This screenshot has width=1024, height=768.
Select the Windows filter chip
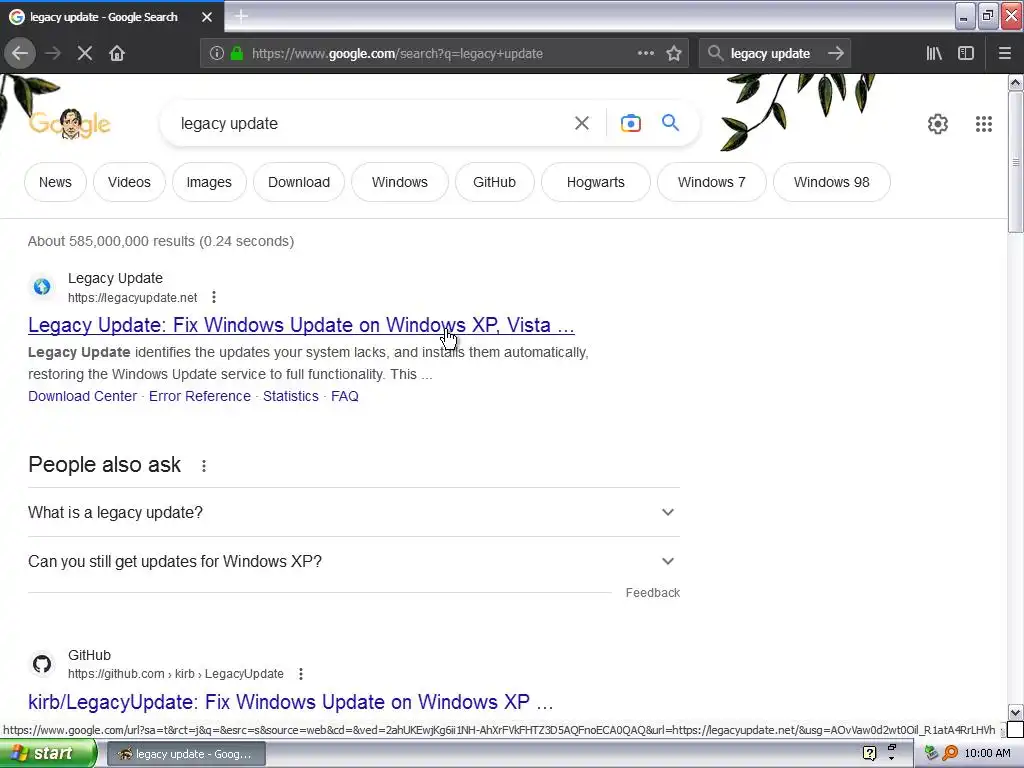[400, 182]
